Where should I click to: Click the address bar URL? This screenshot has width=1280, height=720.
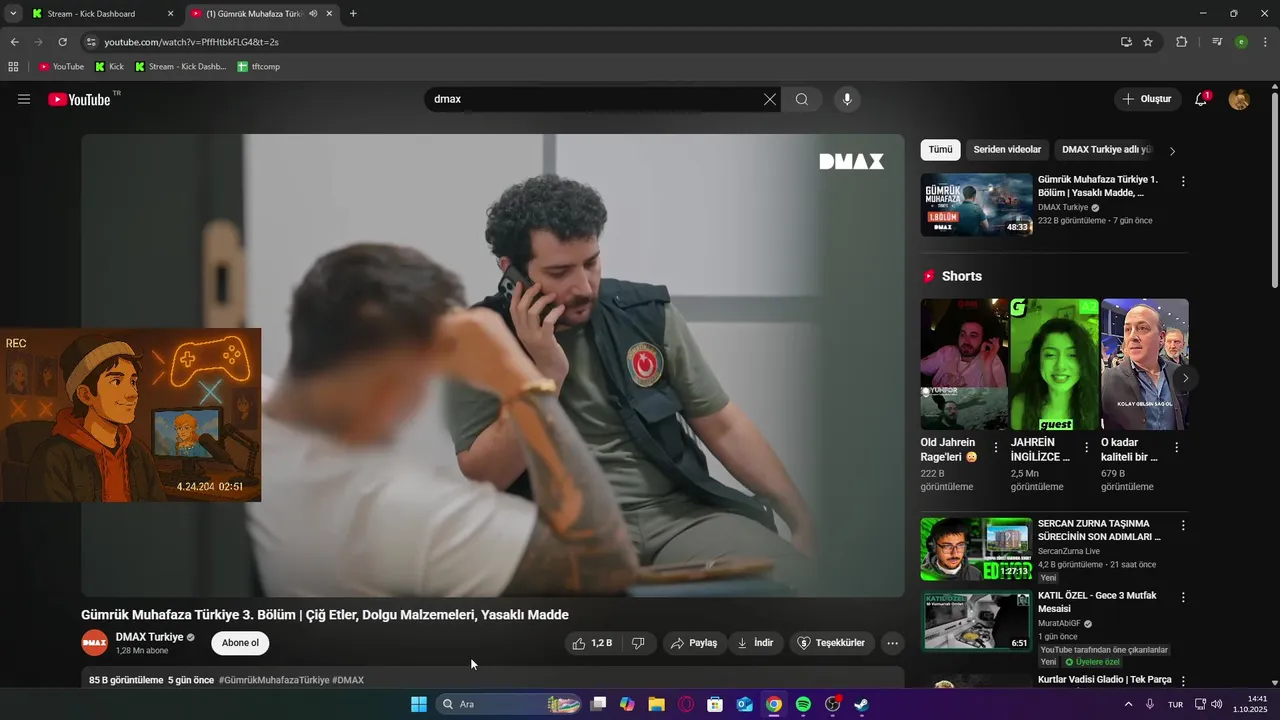pos(191,42)
